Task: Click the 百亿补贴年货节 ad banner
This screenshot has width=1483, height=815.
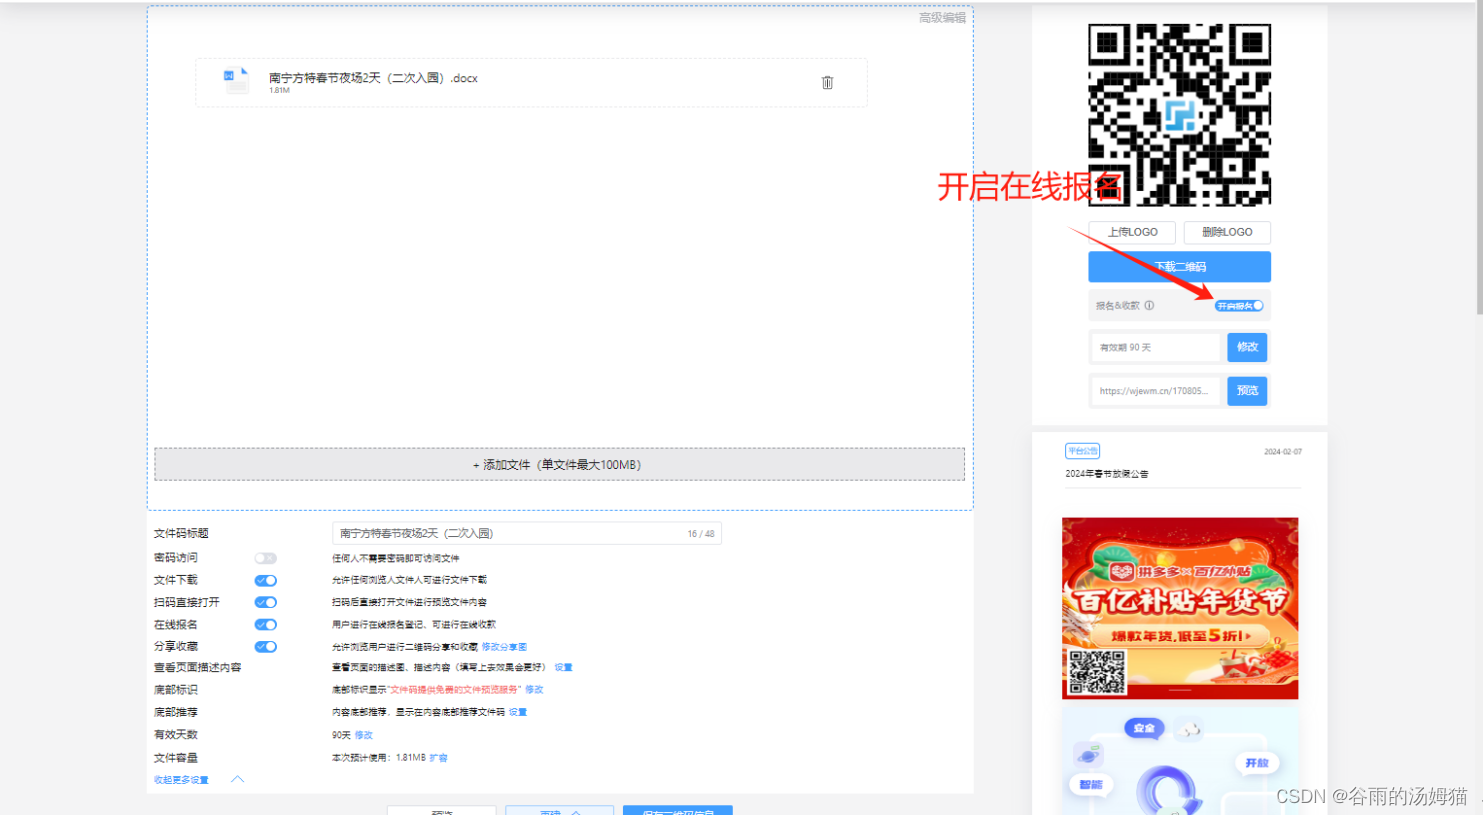Action: [1180, 608]
